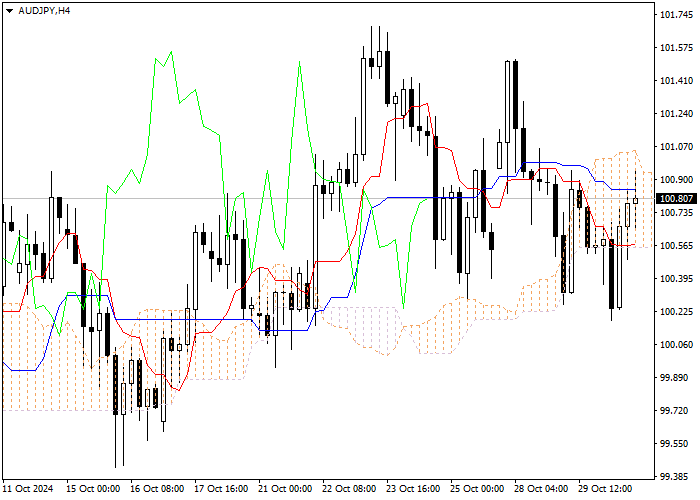Click the 101.410 price axis label
This screenshot has height=500, width=700.
point(676,81)
